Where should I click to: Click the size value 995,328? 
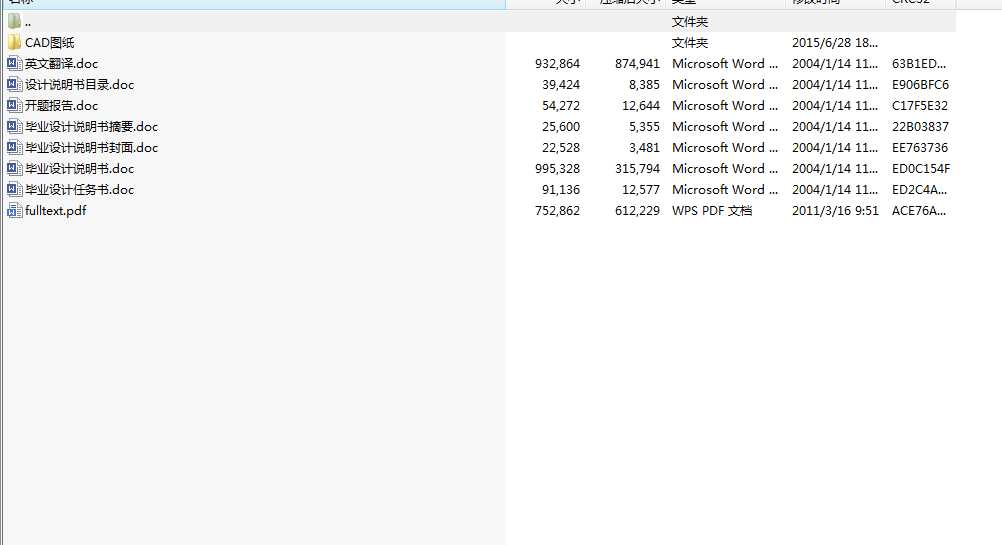[x=557, y=169]
